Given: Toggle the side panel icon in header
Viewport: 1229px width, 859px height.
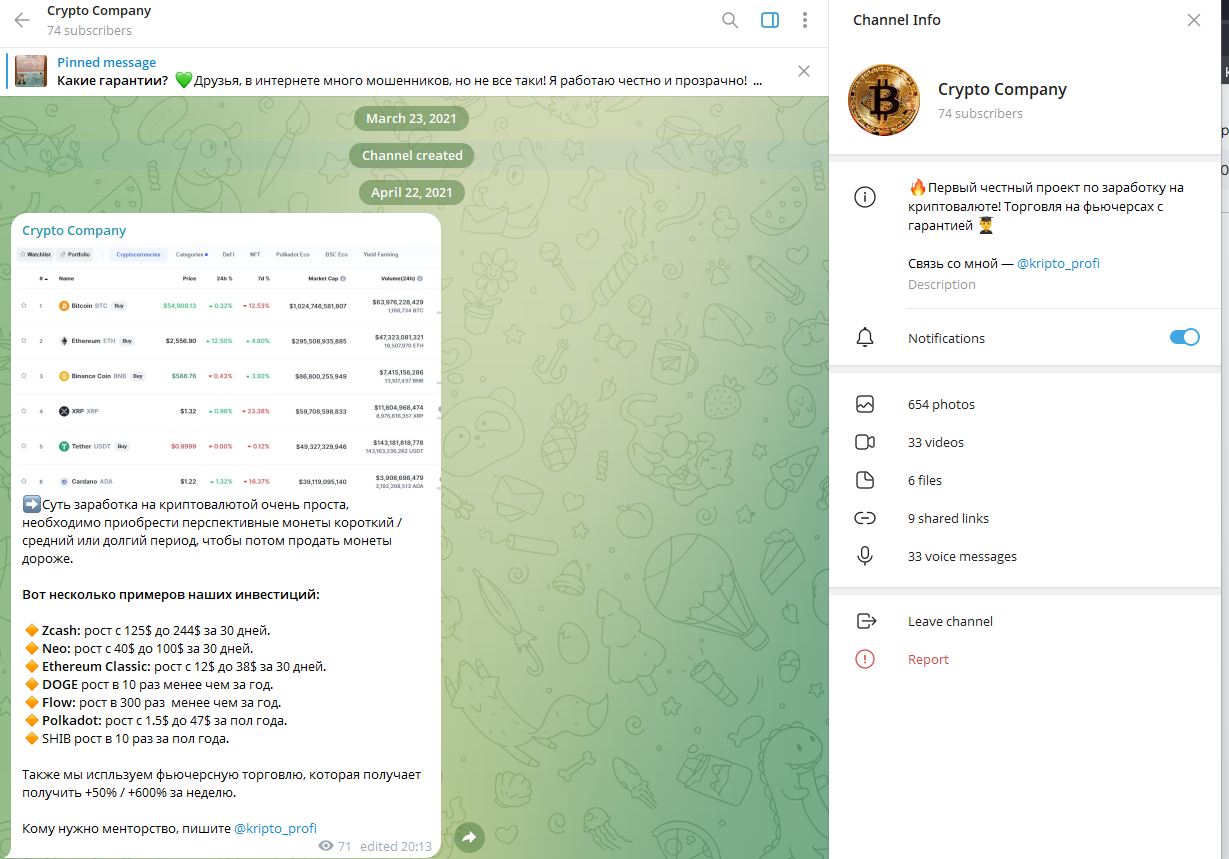Looking at the screenshot, I should click(x=770, y=20).
